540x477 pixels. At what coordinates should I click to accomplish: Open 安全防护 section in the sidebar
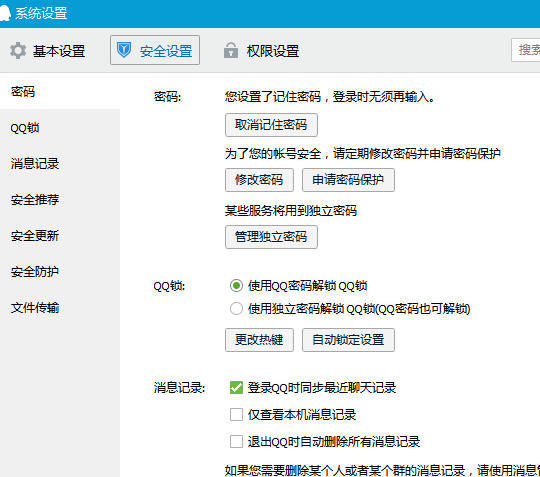click(x=60, y=272)
